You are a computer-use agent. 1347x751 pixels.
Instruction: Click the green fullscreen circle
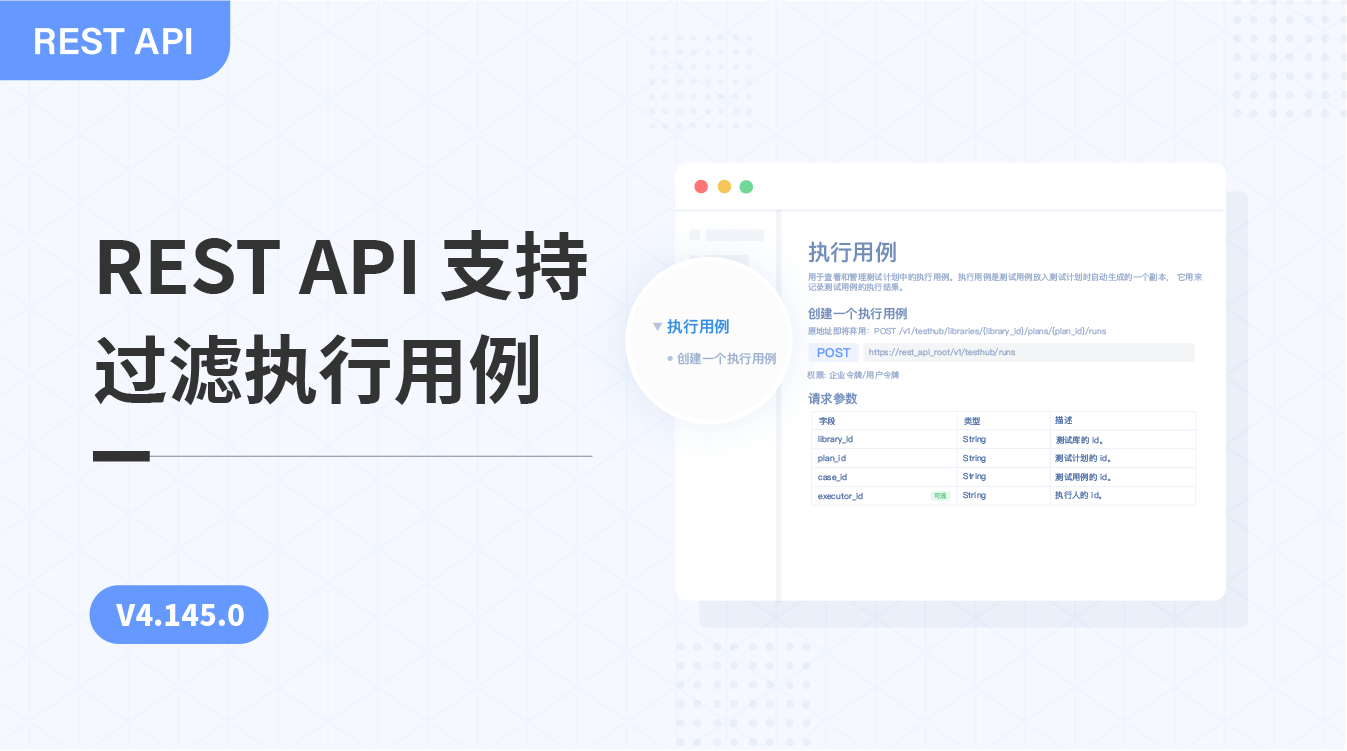point(746,186)
